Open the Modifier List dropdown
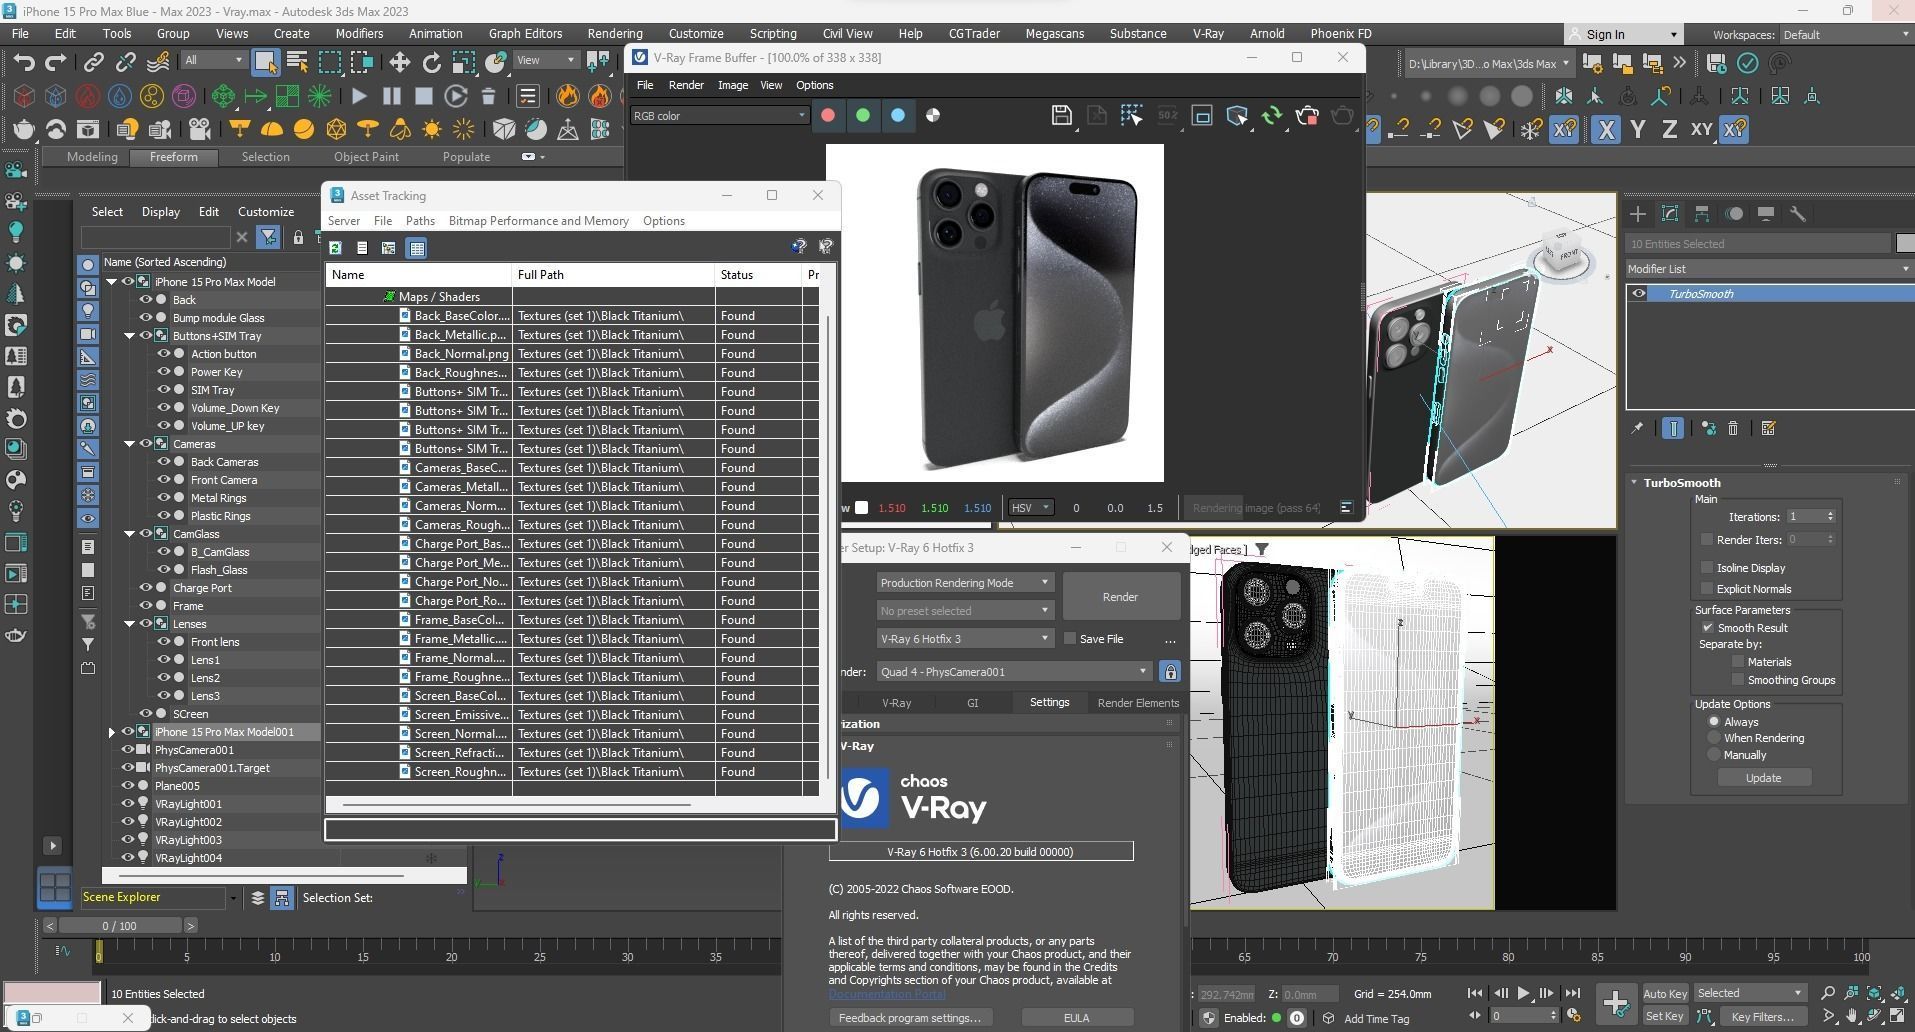Screen dimensions: 1915x1032 [x=1769, y=269]
